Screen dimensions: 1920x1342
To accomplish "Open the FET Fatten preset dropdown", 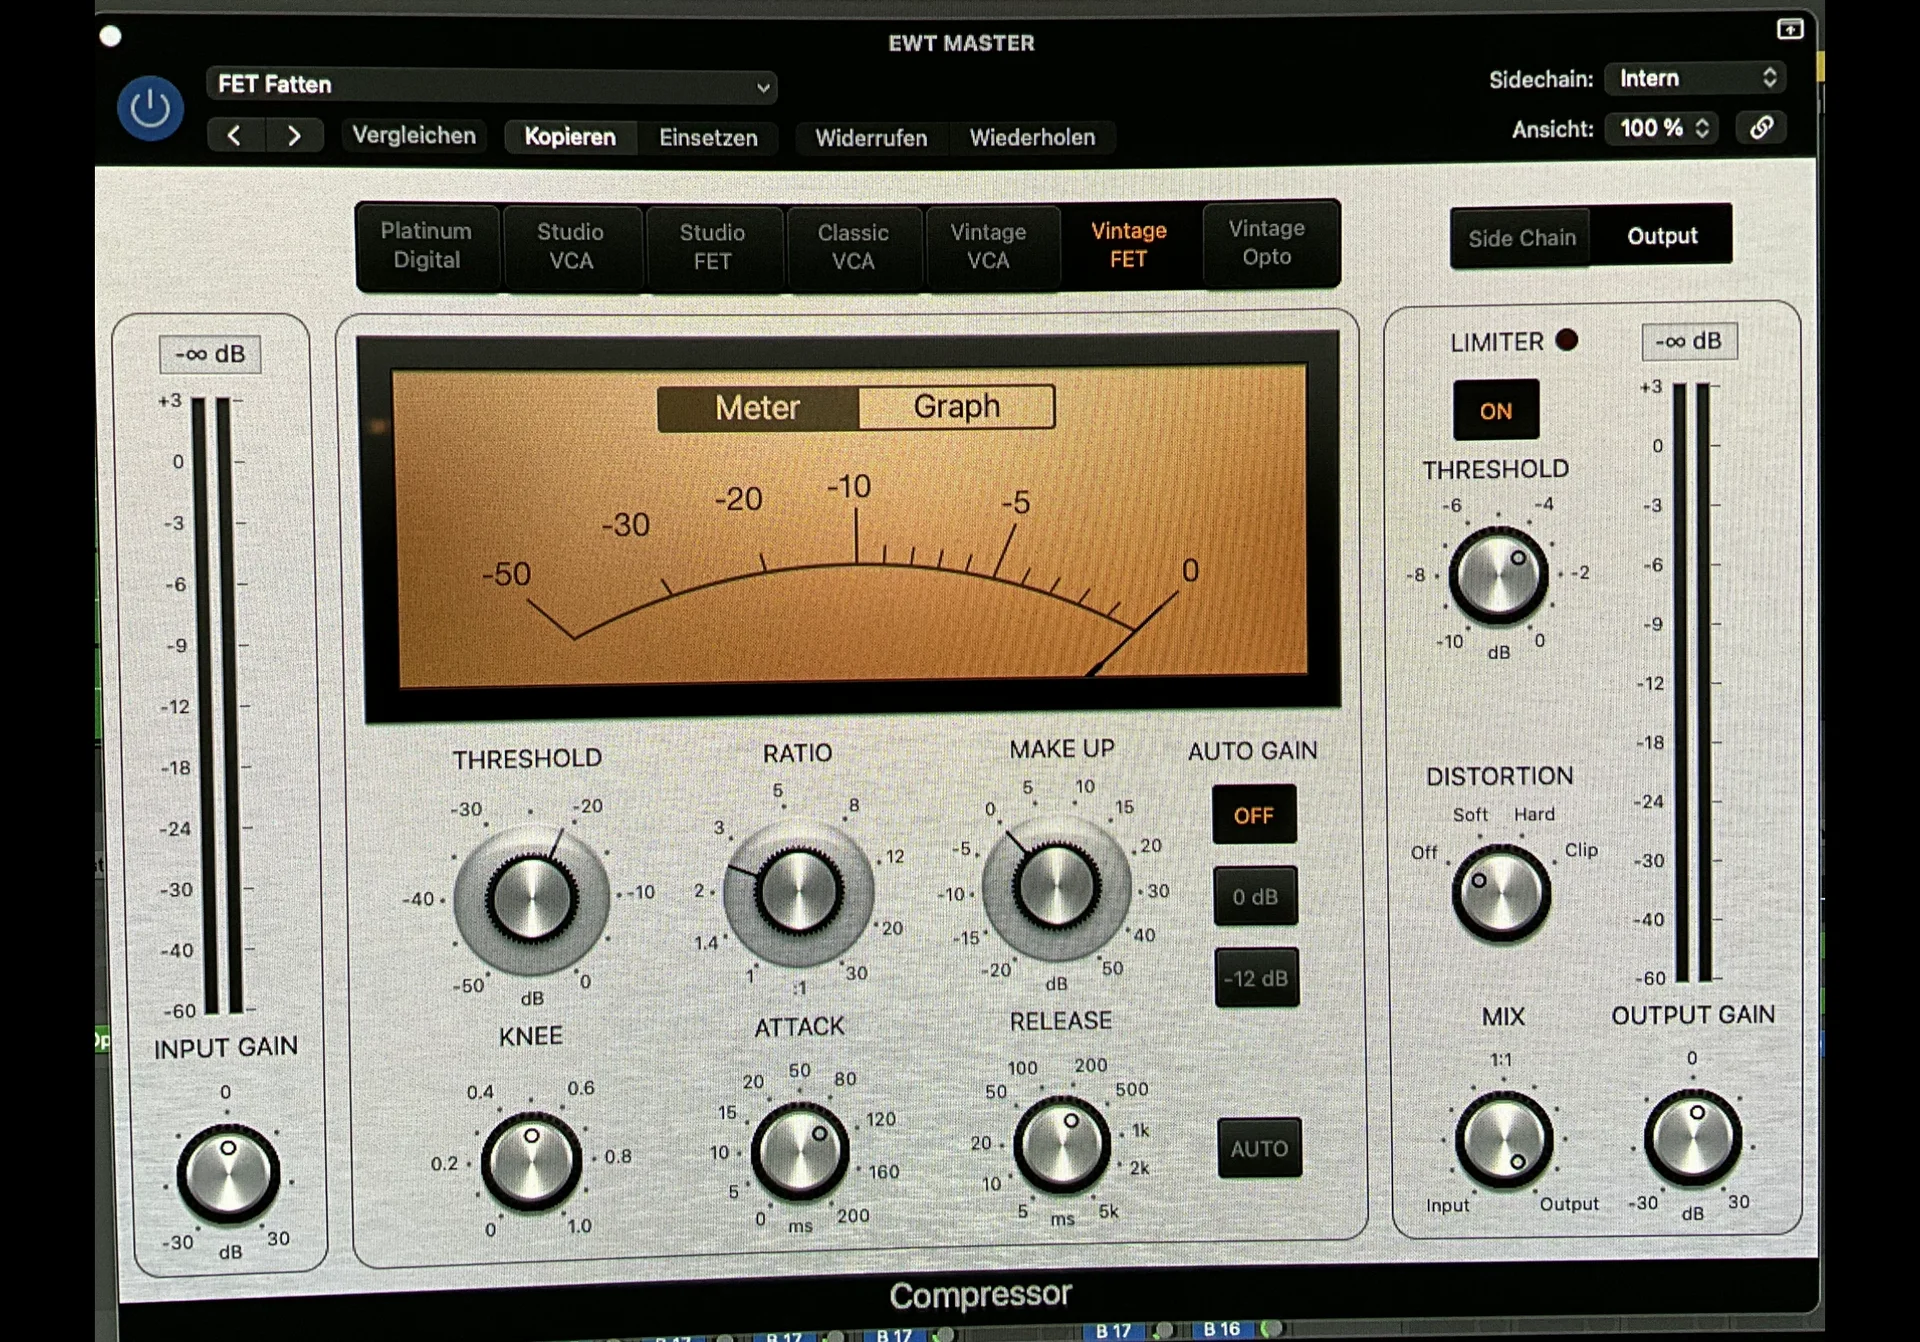I will (x=491, y=85).
